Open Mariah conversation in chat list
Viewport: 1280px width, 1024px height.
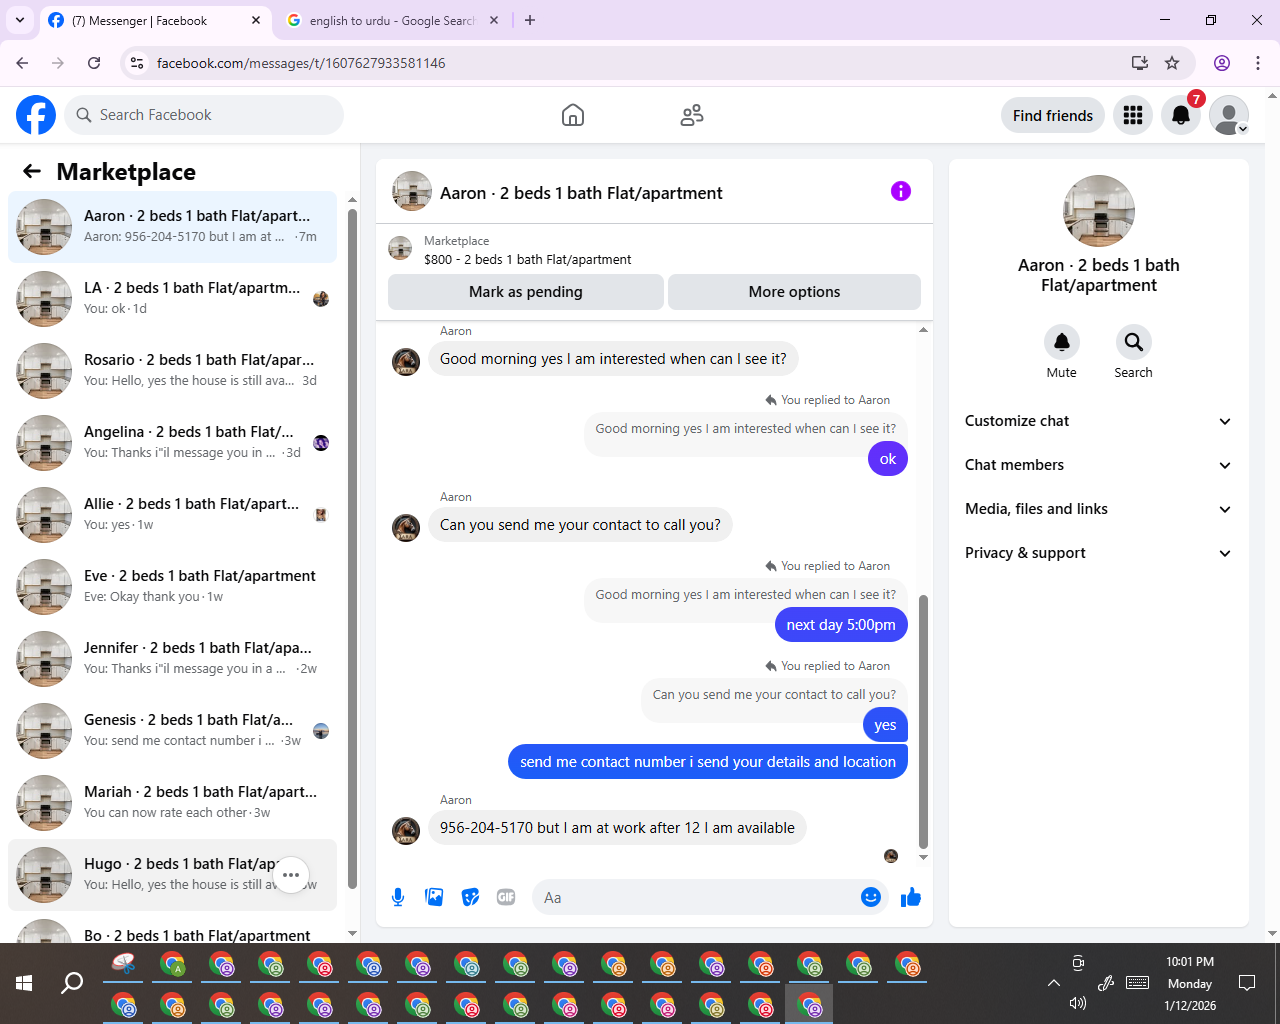coord(172,803)
